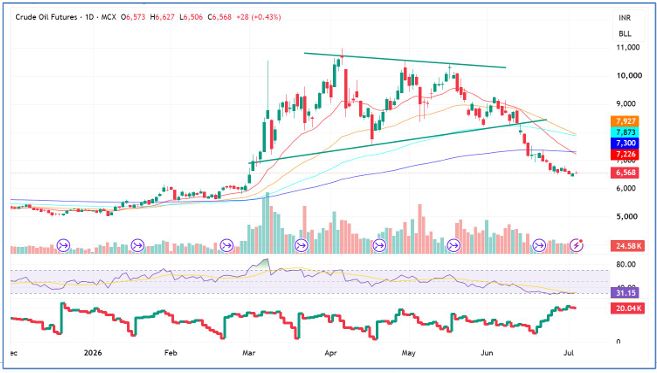Click the lightning event icon near July

point(577,245)
